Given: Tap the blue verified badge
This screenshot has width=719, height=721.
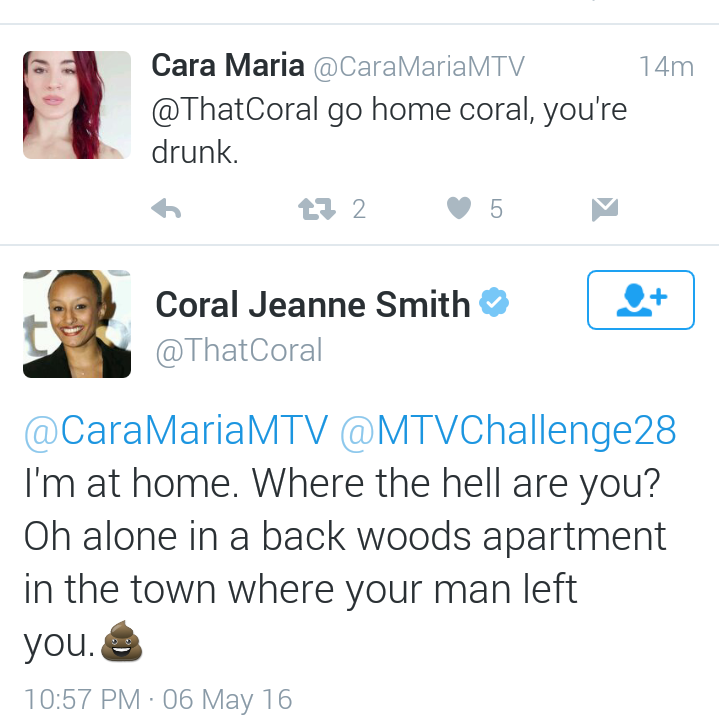Looking at the screenshot, I should [x=494, y=303].
